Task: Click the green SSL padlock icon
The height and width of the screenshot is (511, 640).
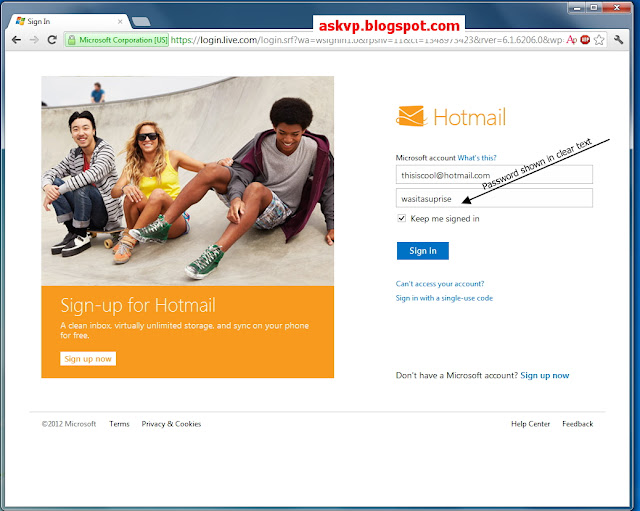Action: [x=72, y=40]
